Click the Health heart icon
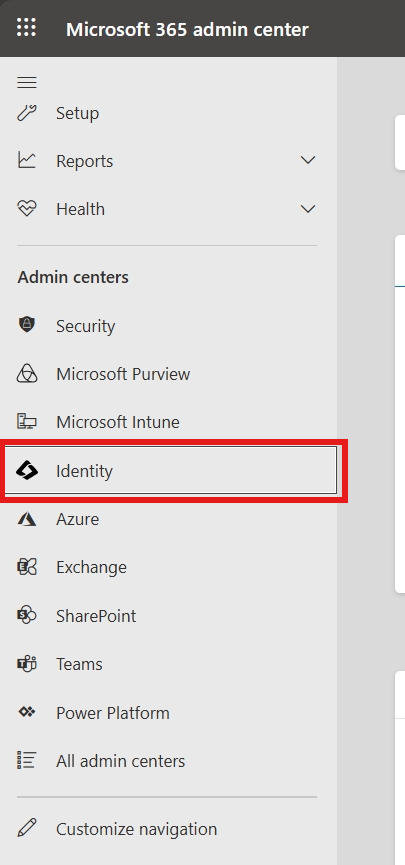 pyautogui.click(x=26, y=209)
